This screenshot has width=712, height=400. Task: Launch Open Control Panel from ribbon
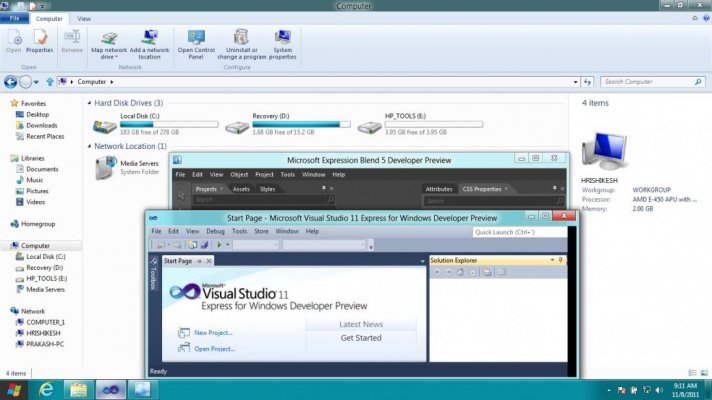pos(196,45)
